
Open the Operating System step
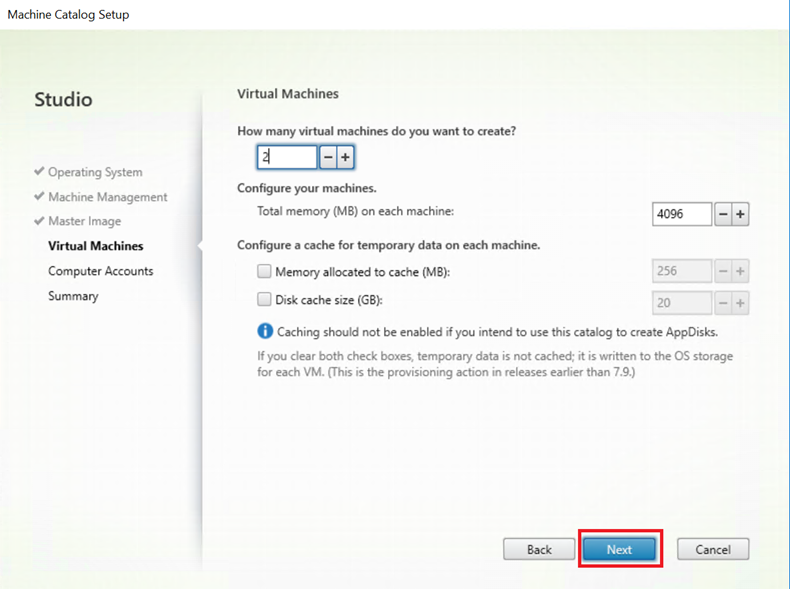[95, 172]
